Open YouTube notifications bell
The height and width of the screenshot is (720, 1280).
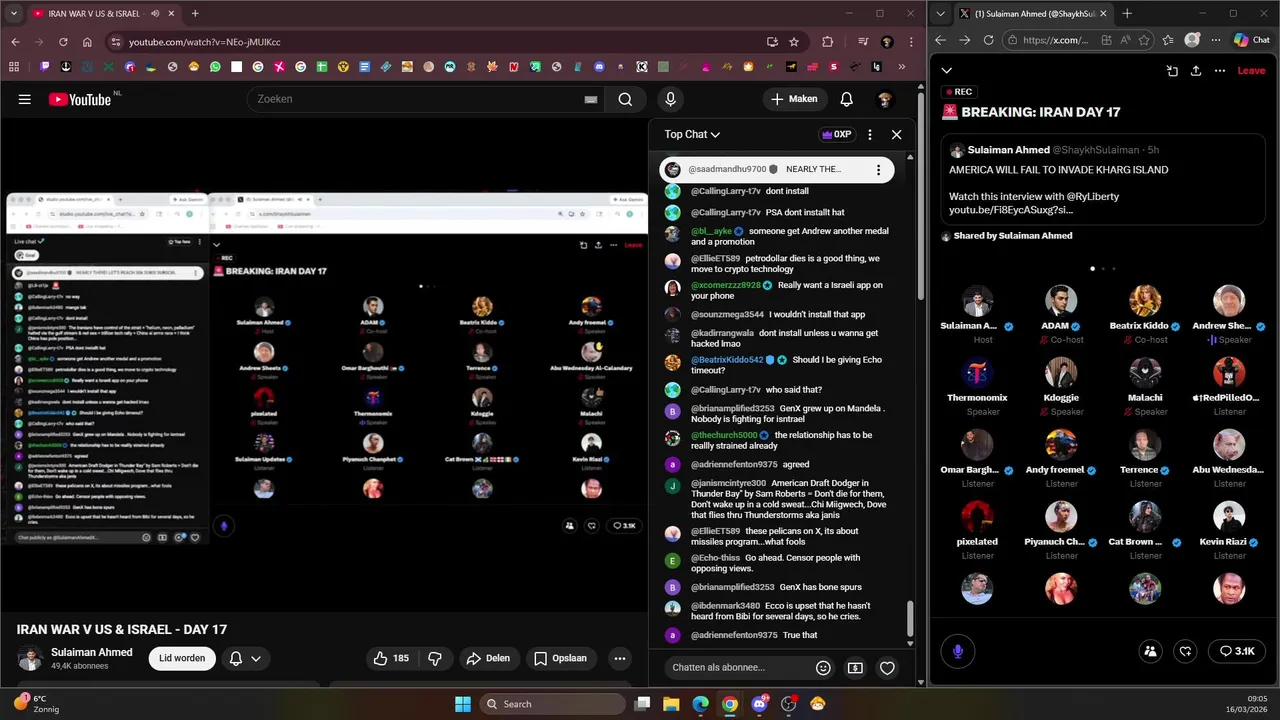(846, 99)
